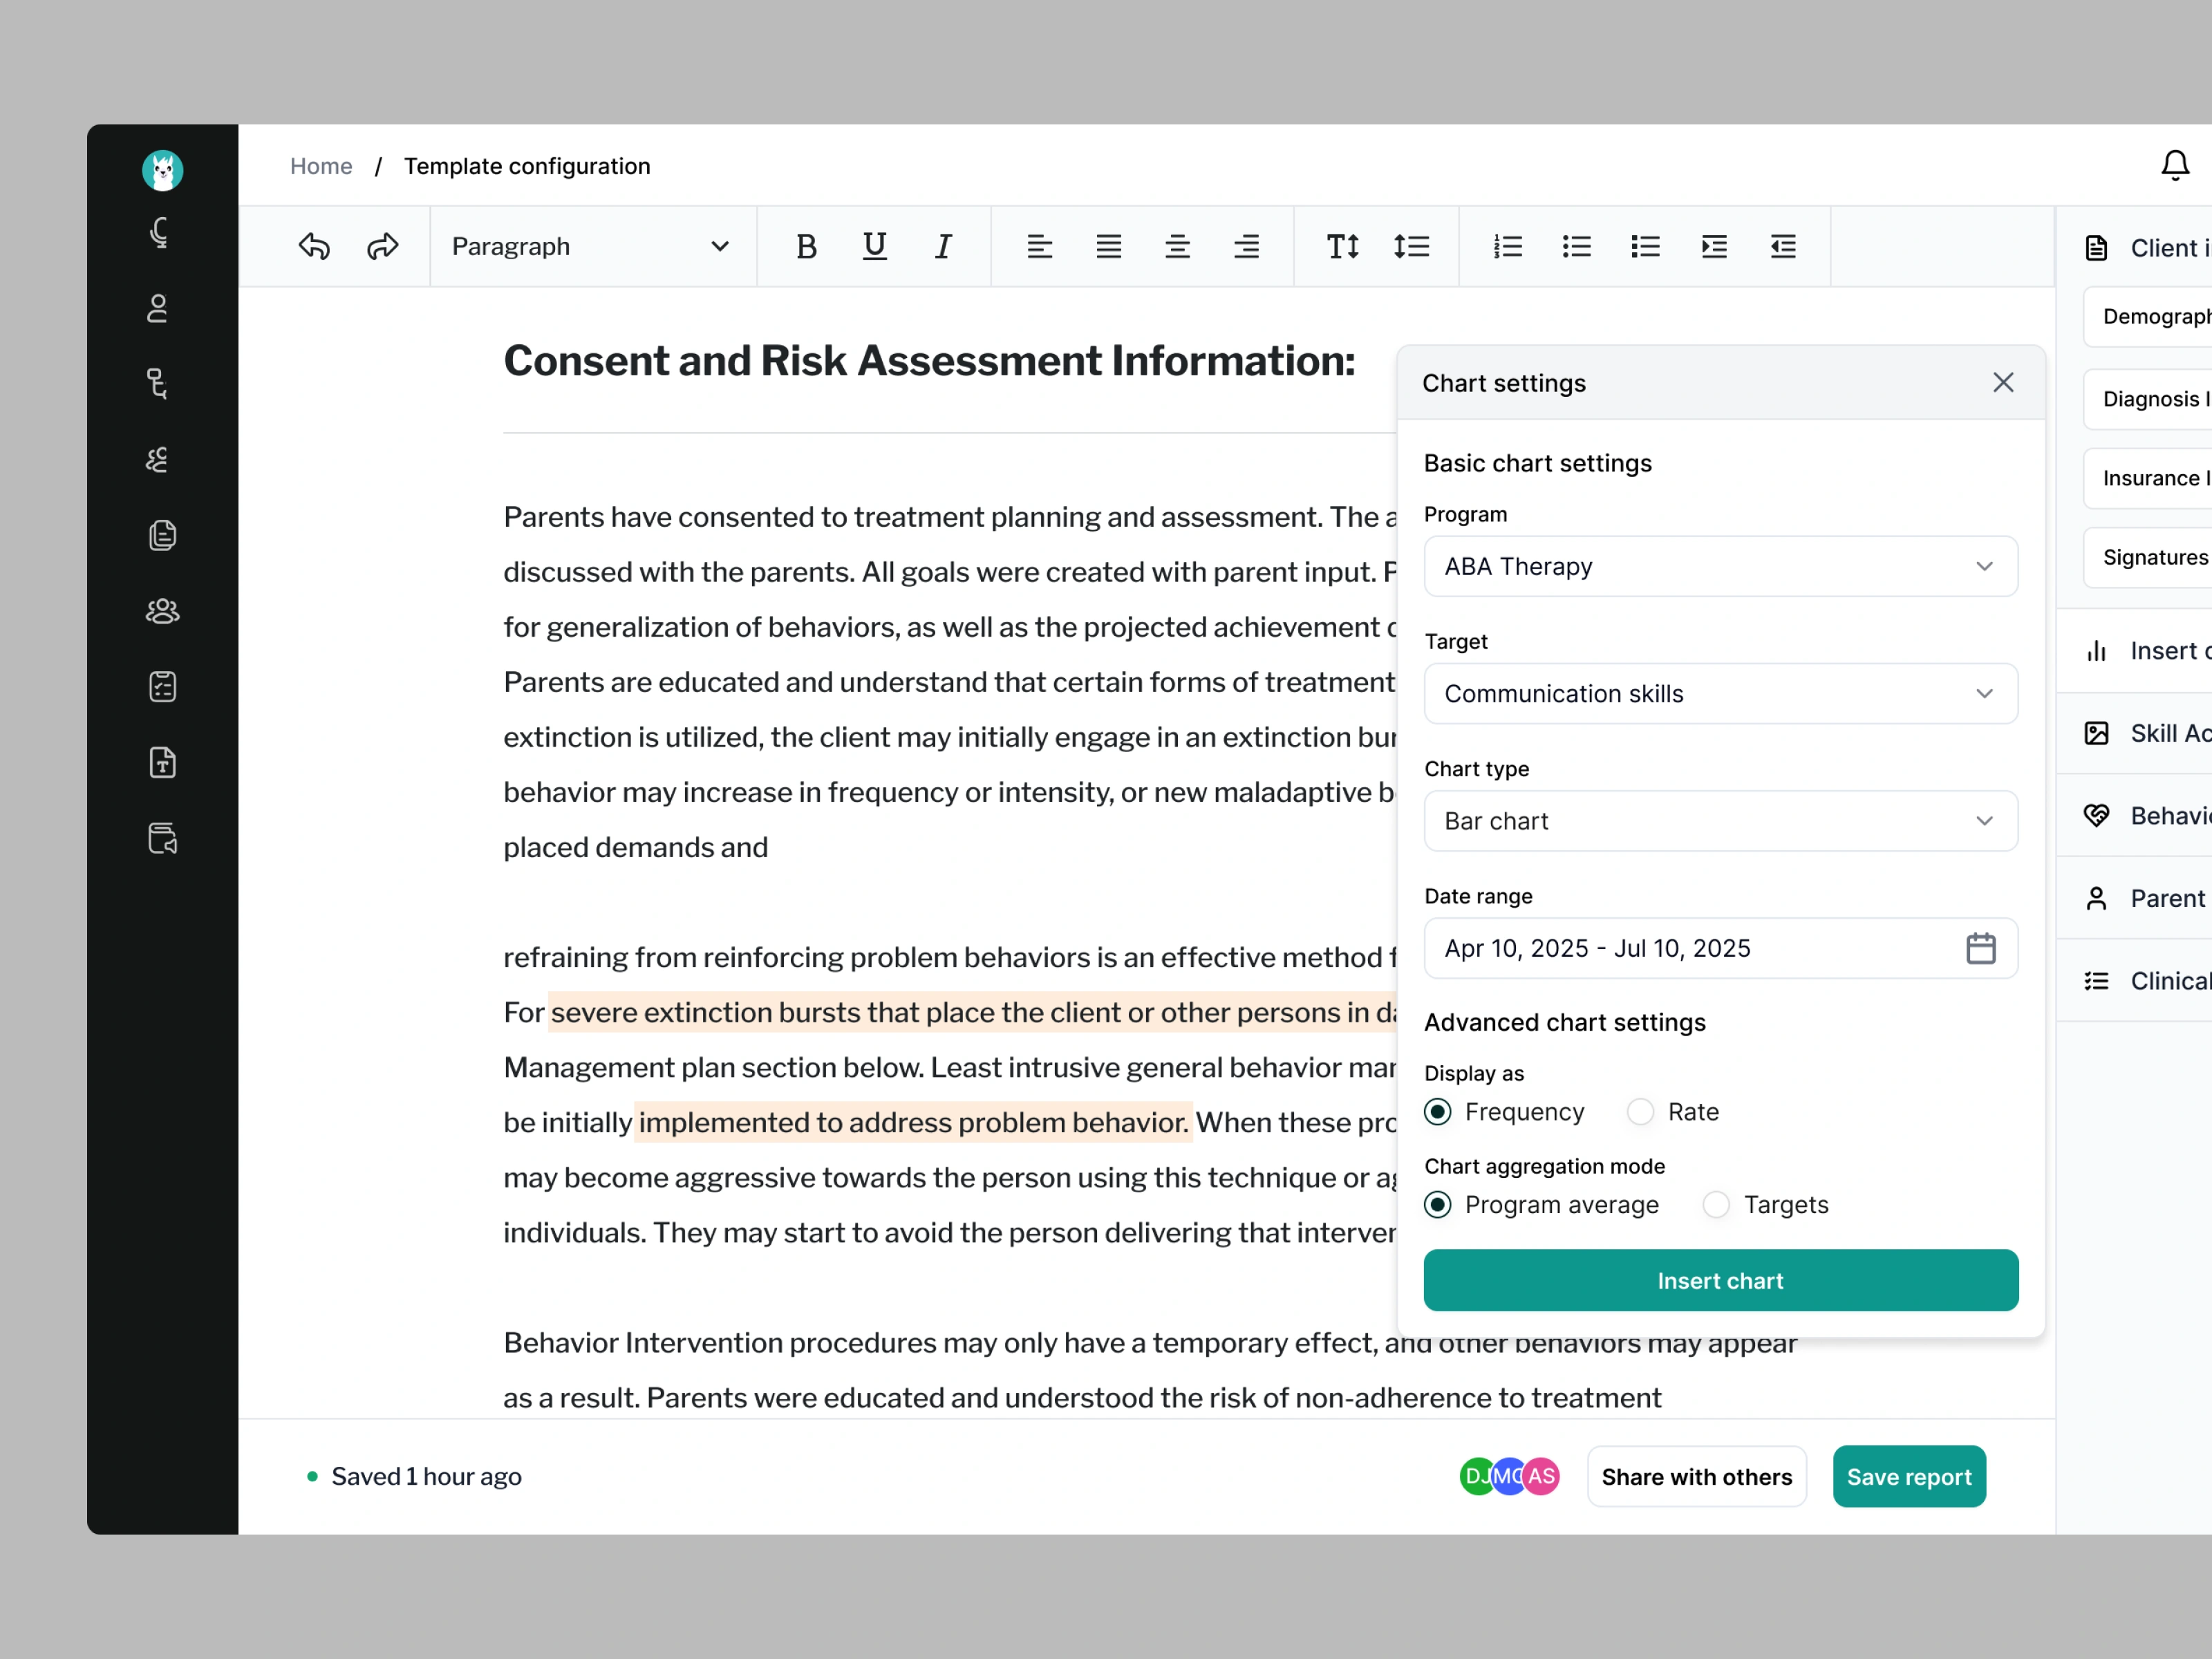Open the single user sidebar item
This screenshot has width=2212, height=1659.
coord(158,308)
